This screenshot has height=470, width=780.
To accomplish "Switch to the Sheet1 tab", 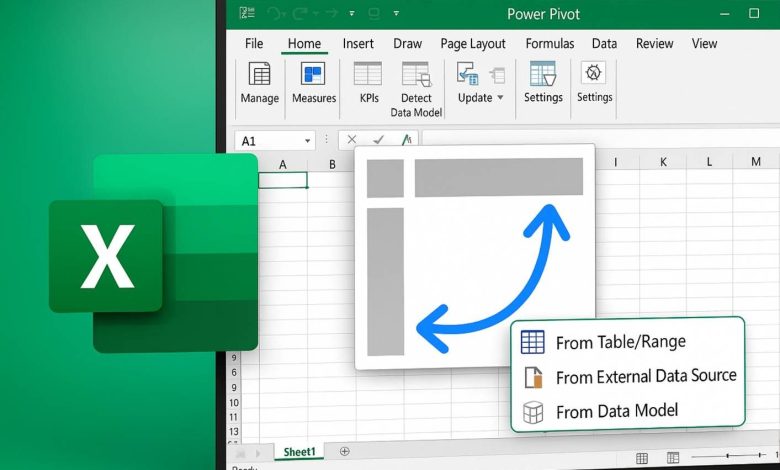I will [298, 452].
